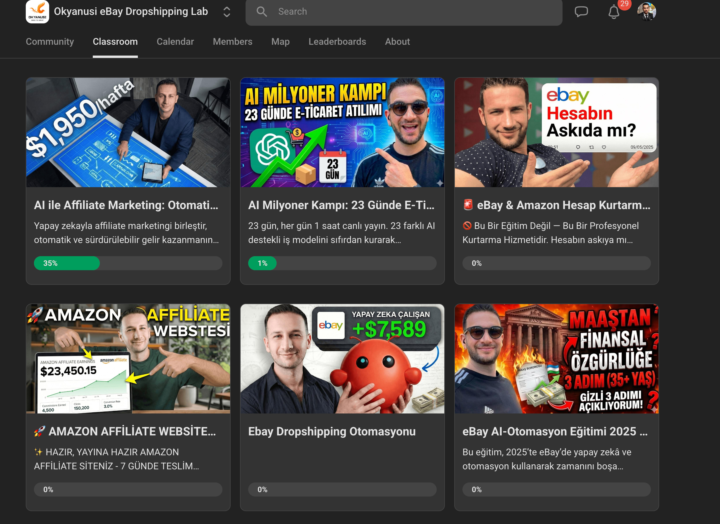This screenshot has width=720, height=524.
Task: Click the notification count badge 29
Action: coord(624,4)
